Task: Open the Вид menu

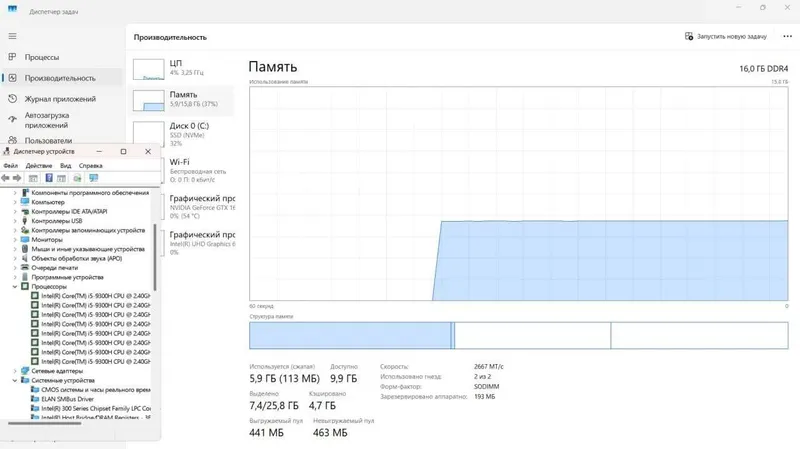Action: point(65,165)
